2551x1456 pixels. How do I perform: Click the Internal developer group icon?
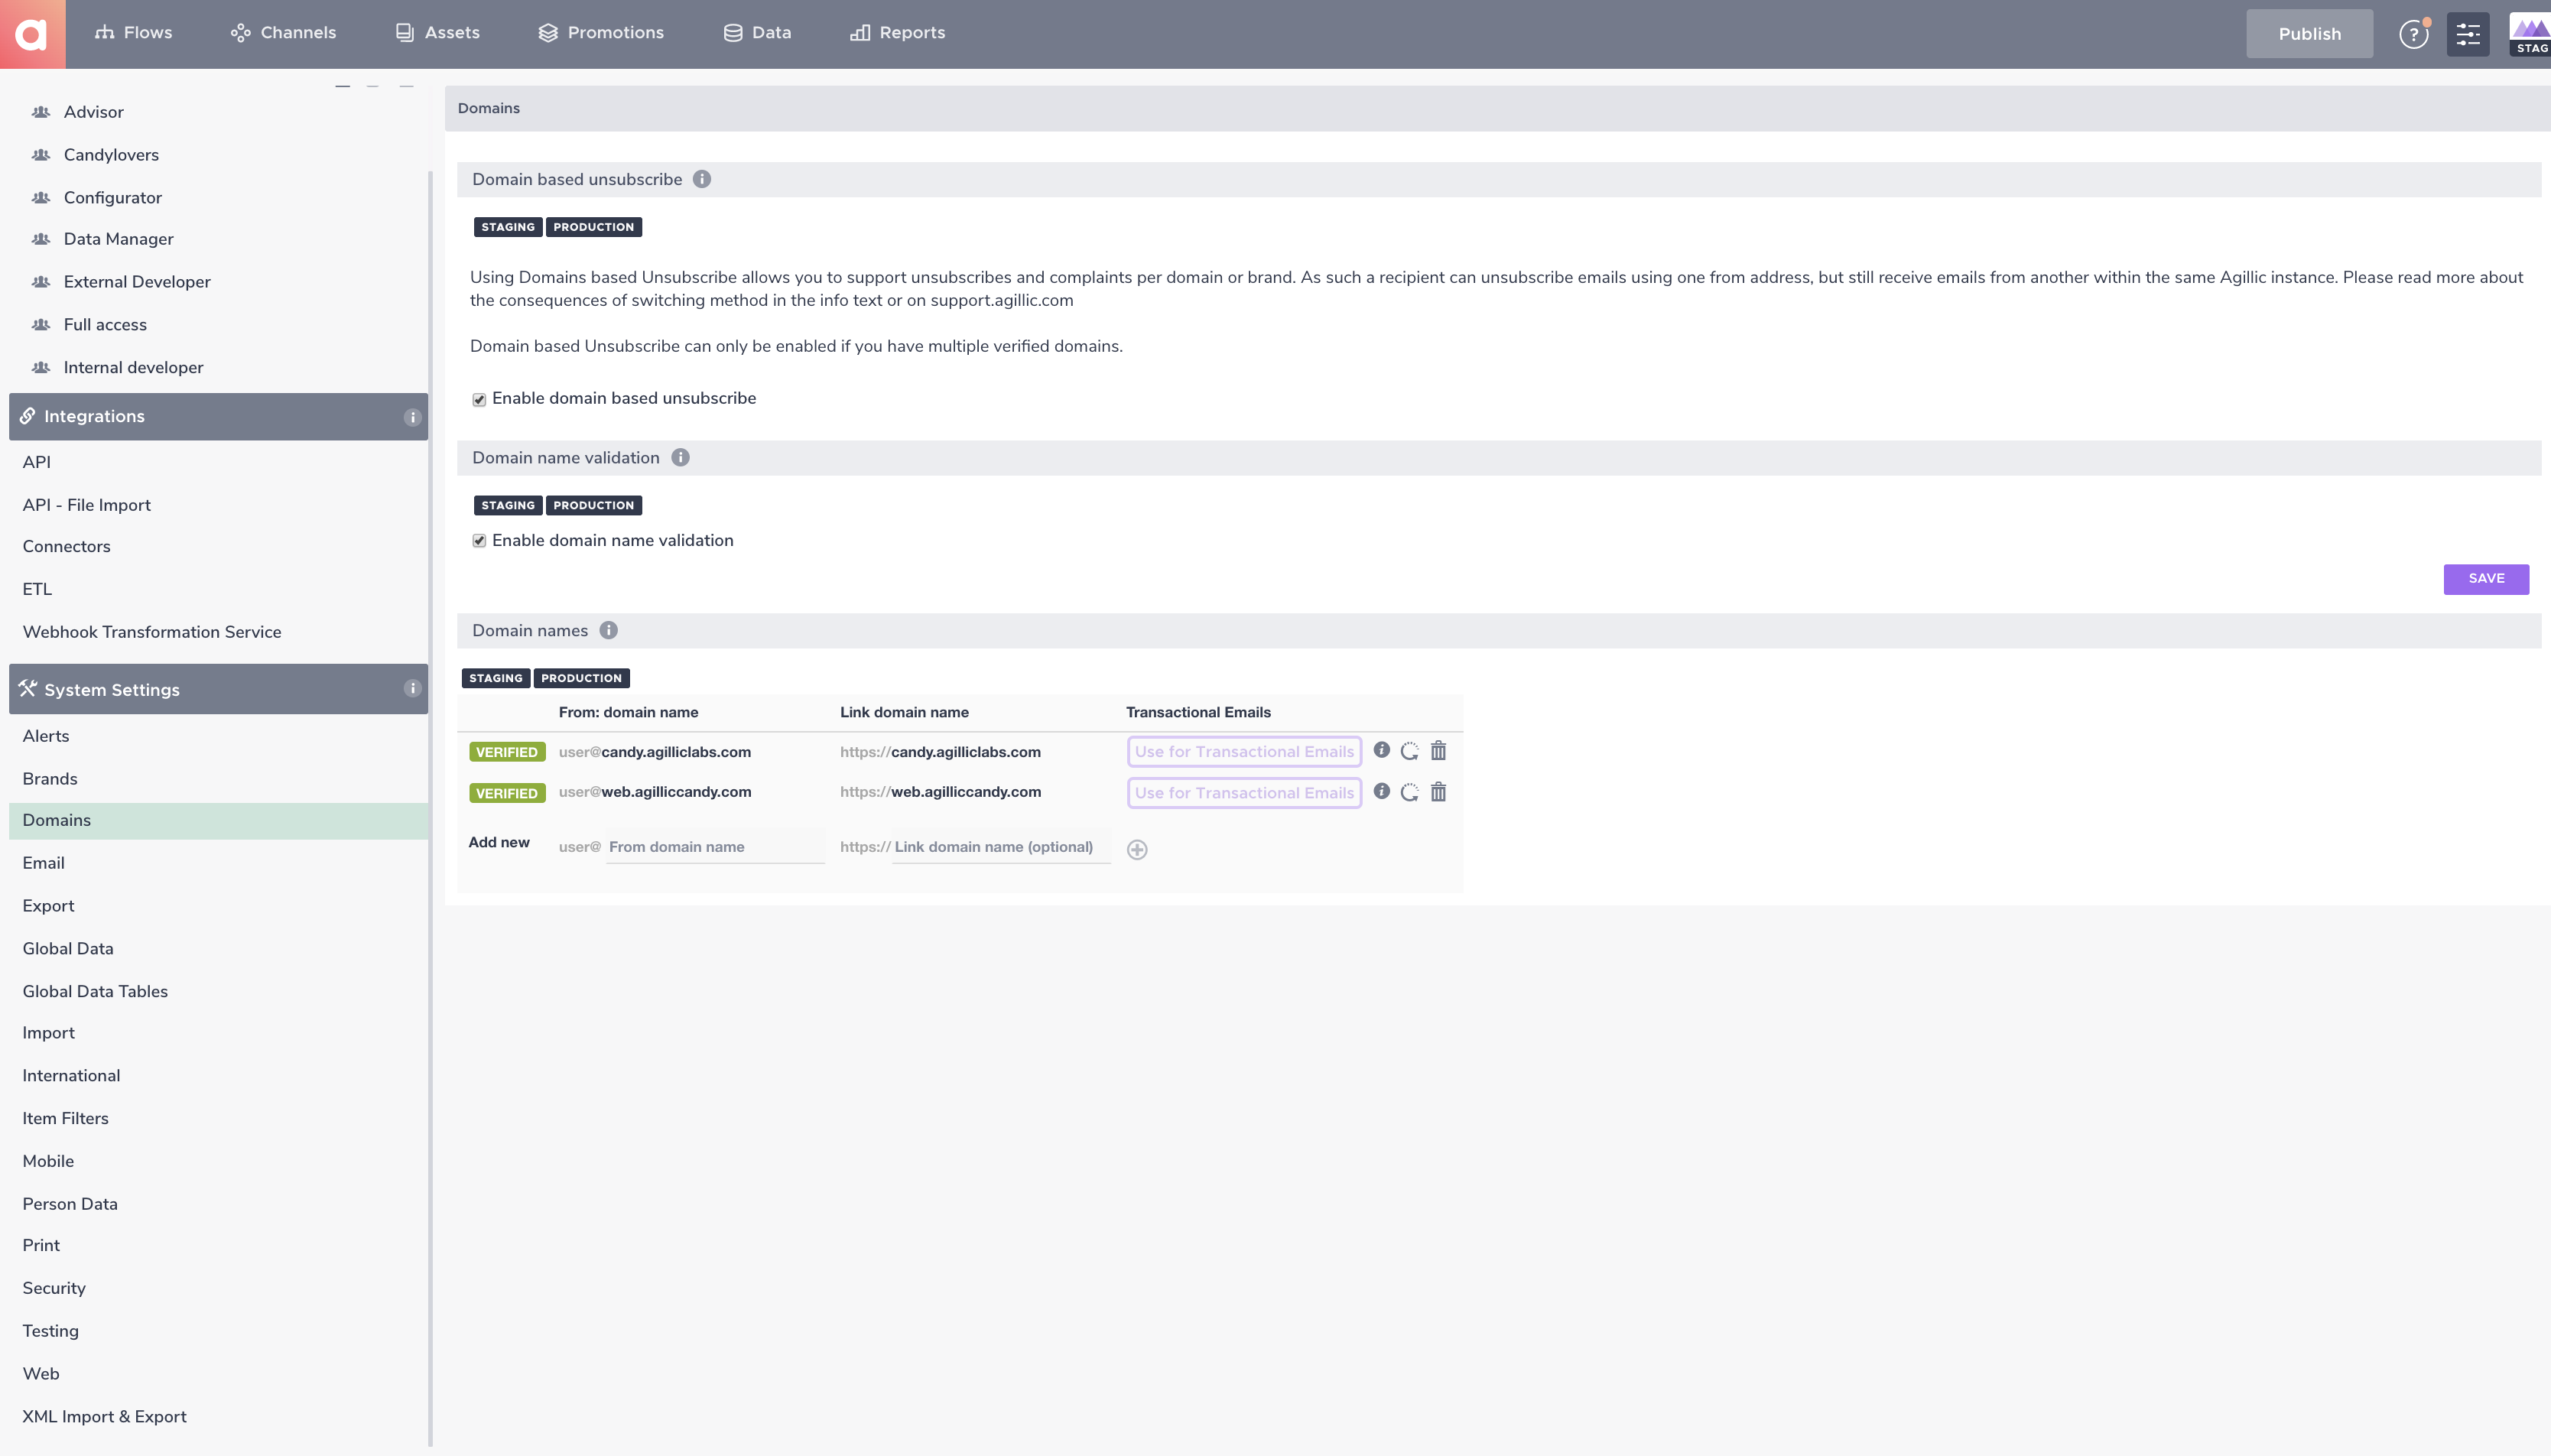point(41,368)
